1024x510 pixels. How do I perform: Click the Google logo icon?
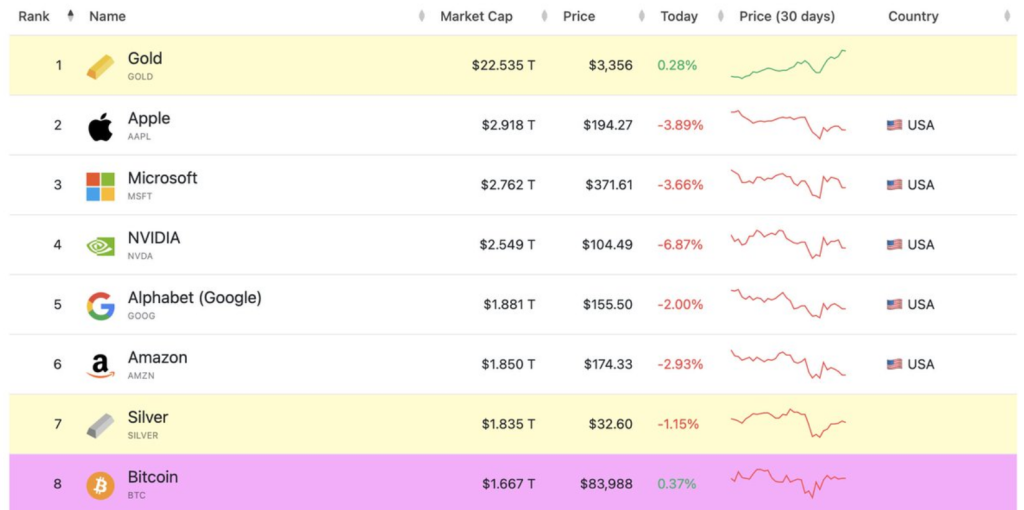[100, 306]
